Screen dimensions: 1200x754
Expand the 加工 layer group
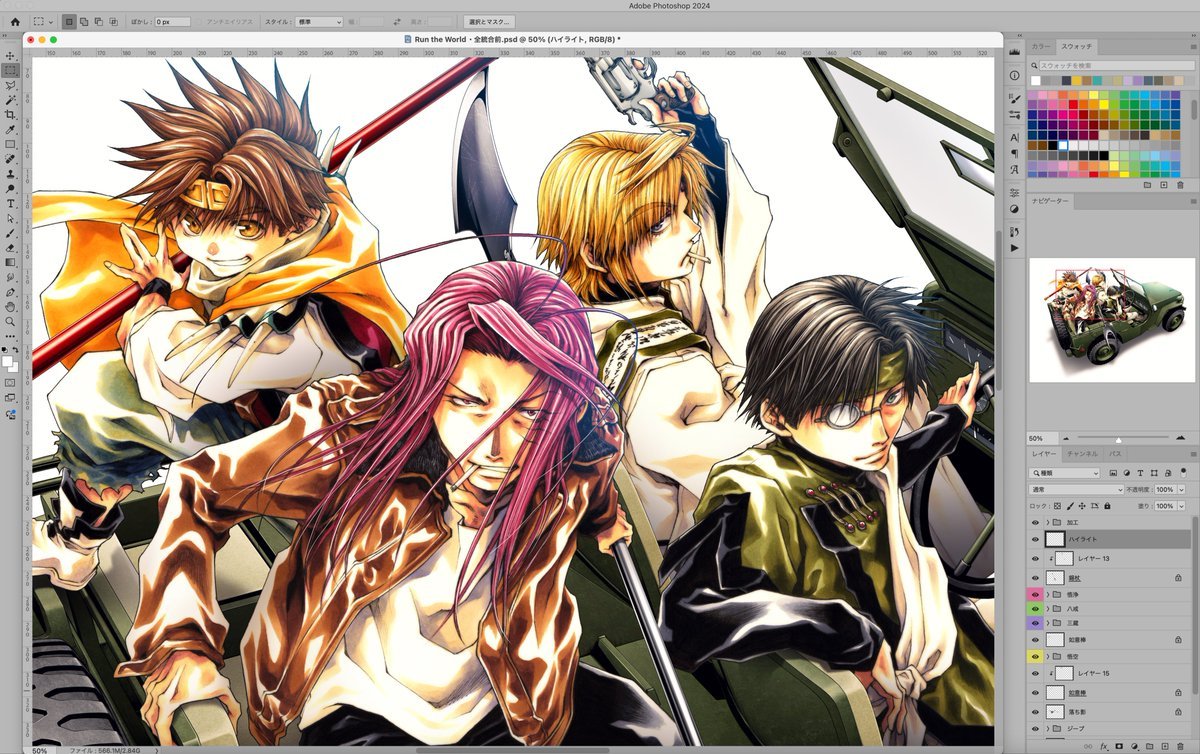coord(1048,523)
